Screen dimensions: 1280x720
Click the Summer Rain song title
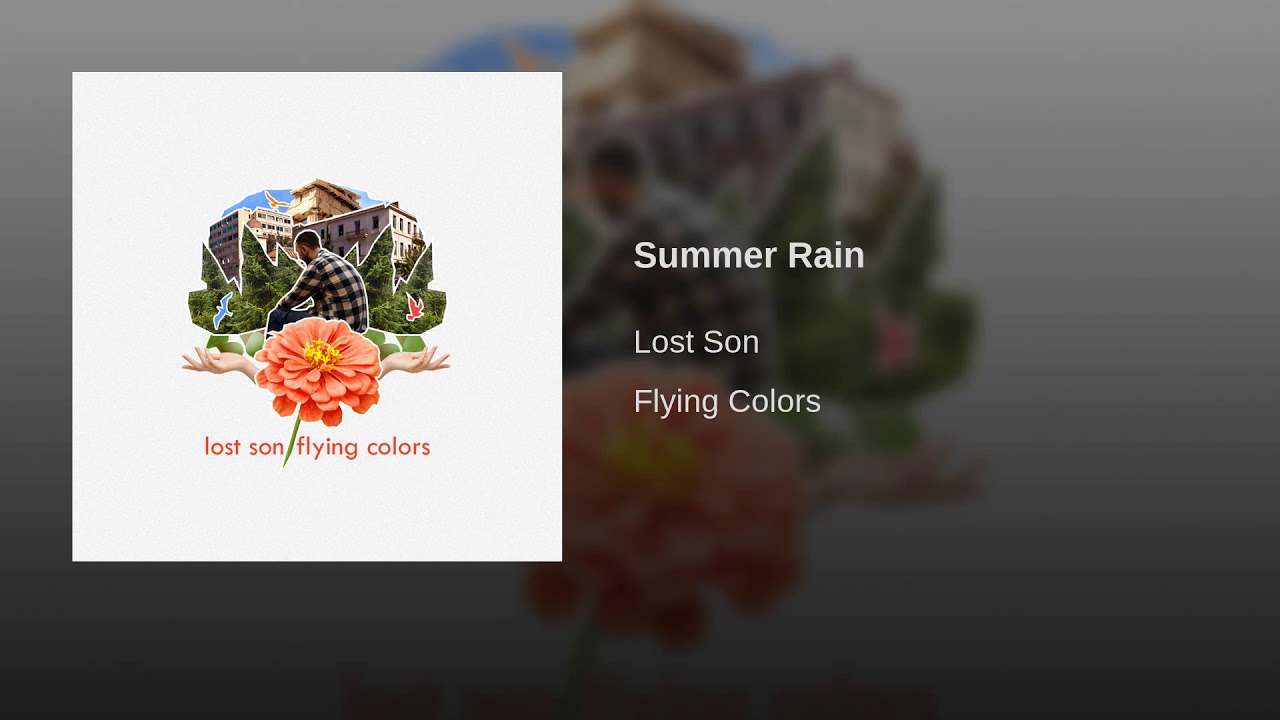pyautogui.click(x=749, y=255)
